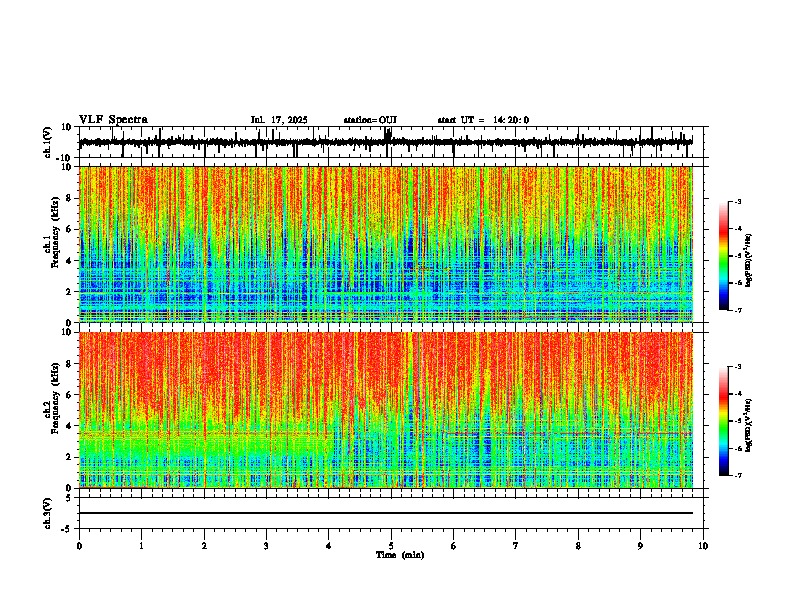Click the "5" tick on ch.3(V) axis
Image resolution: width=792 pixels, height=612 pixels.
coord(69,497)
